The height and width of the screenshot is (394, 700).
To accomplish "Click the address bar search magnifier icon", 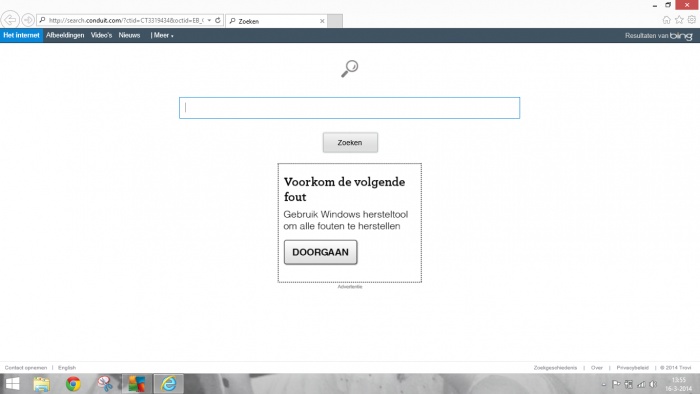I will click(42, 20).
